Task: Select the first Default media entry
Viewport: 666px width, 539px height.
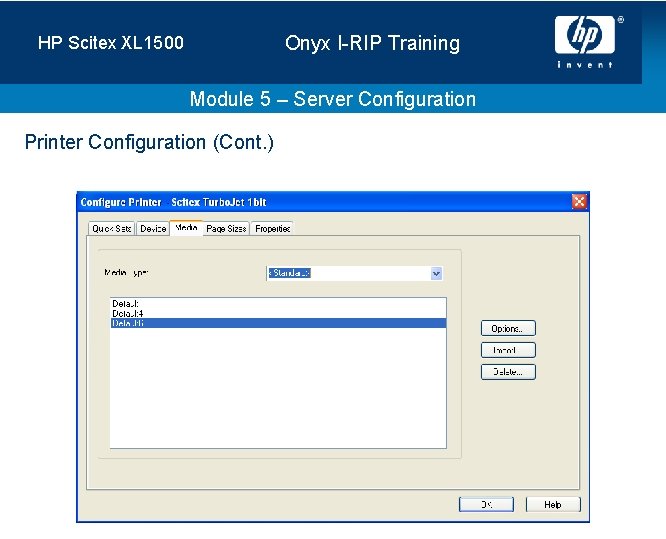Action: click(278, 303)
